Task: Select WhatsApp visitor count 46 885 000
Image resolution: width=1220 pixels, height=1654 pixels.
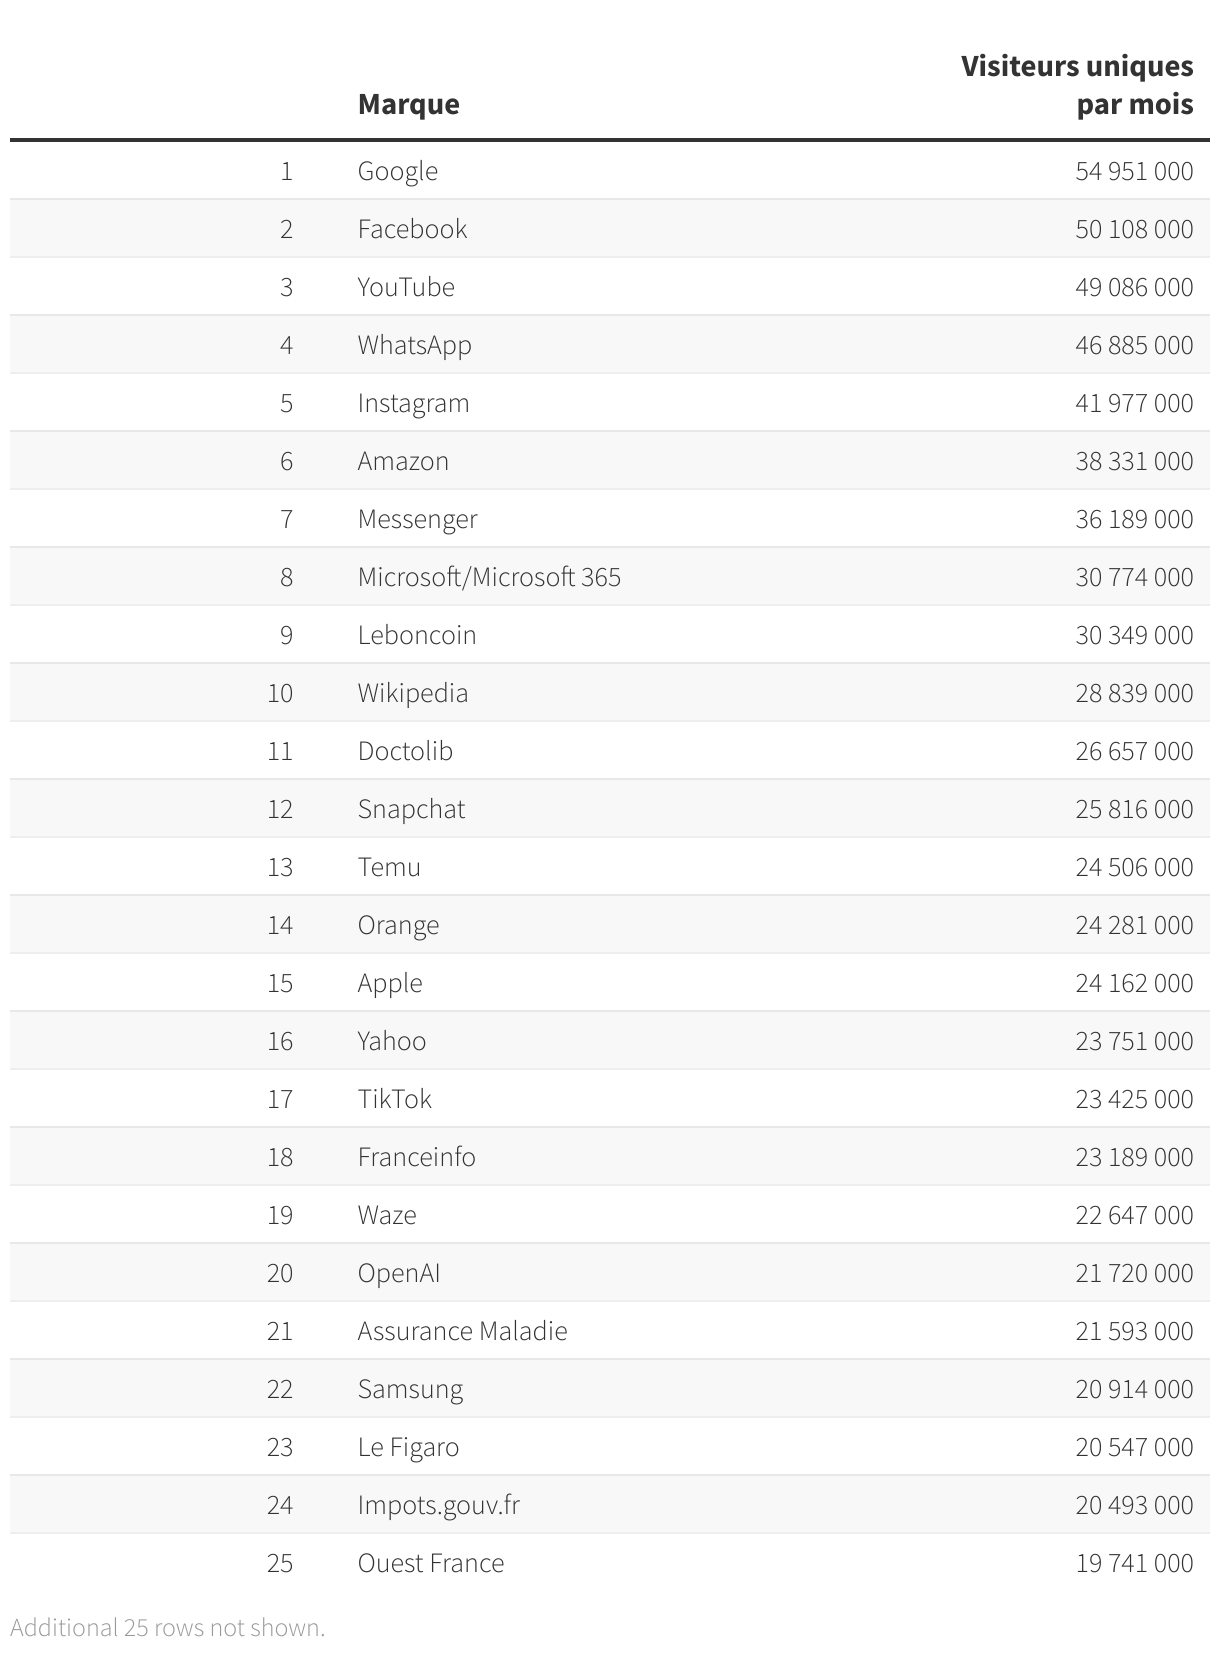Action: pos(1134,345)
